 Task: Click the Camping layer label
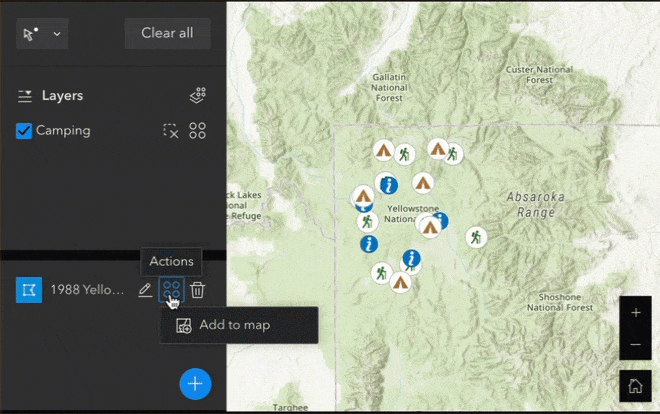[x=63, y=131]
